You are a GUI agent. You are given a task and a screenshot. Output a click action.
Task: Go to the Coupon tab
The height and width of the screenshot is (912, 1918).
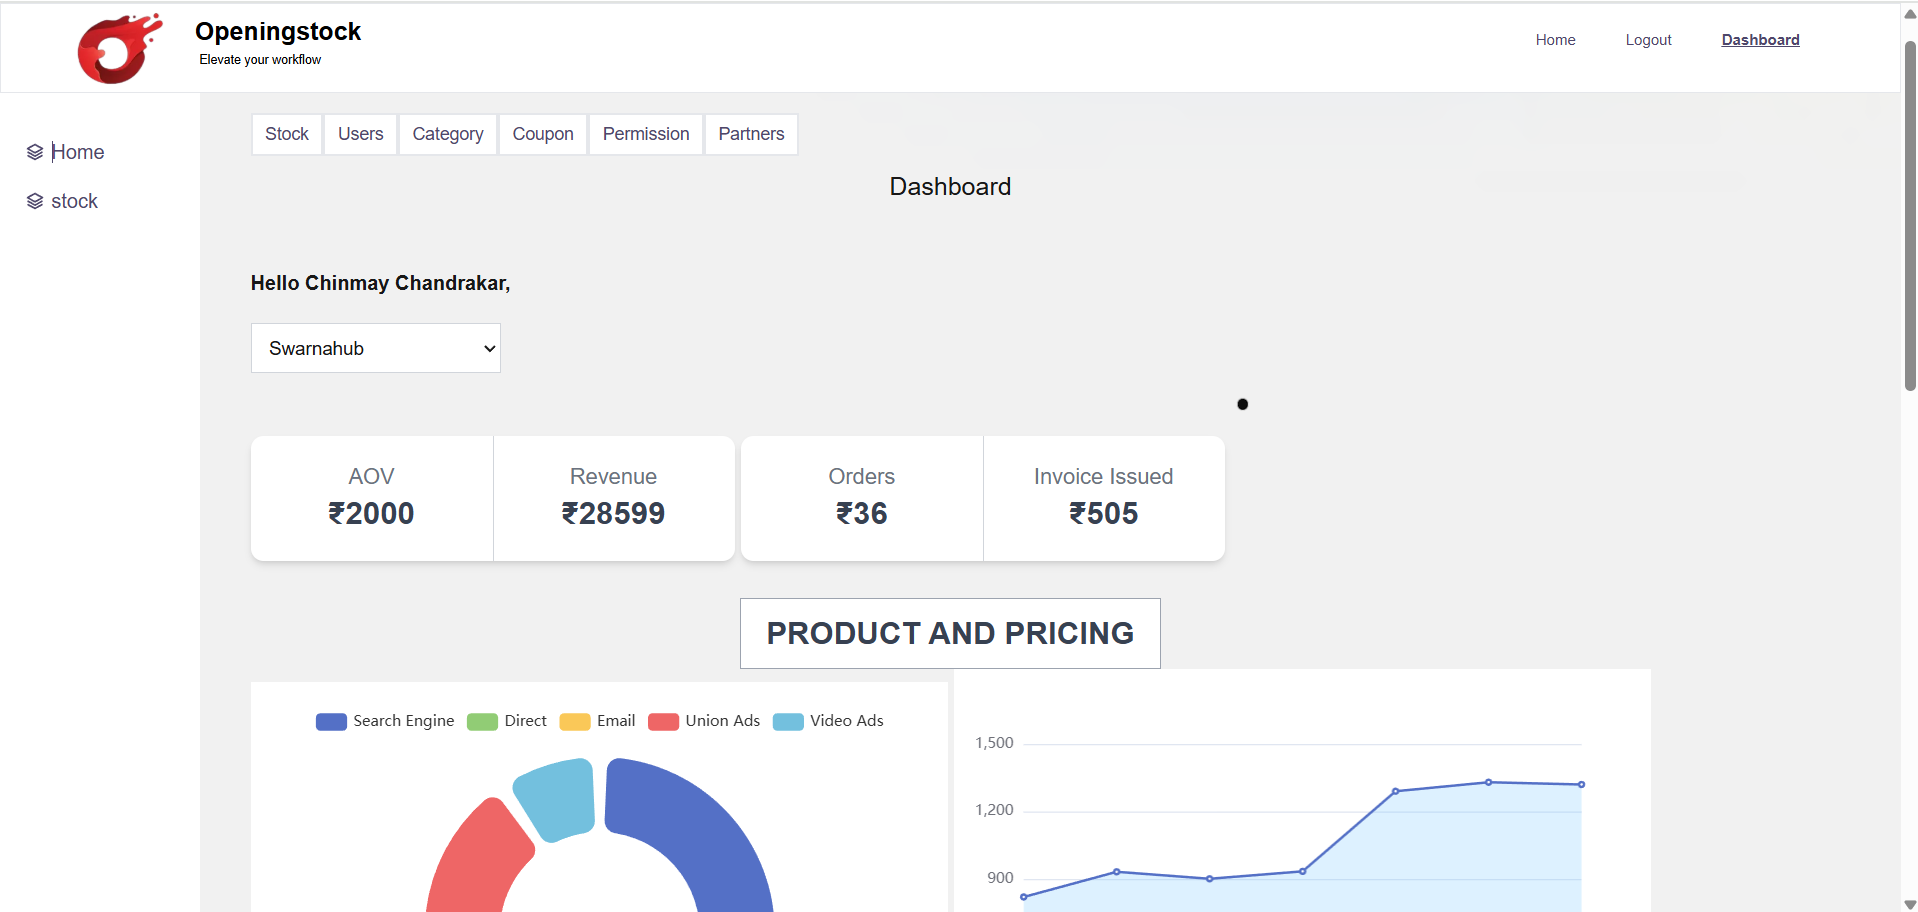(543, 134)
